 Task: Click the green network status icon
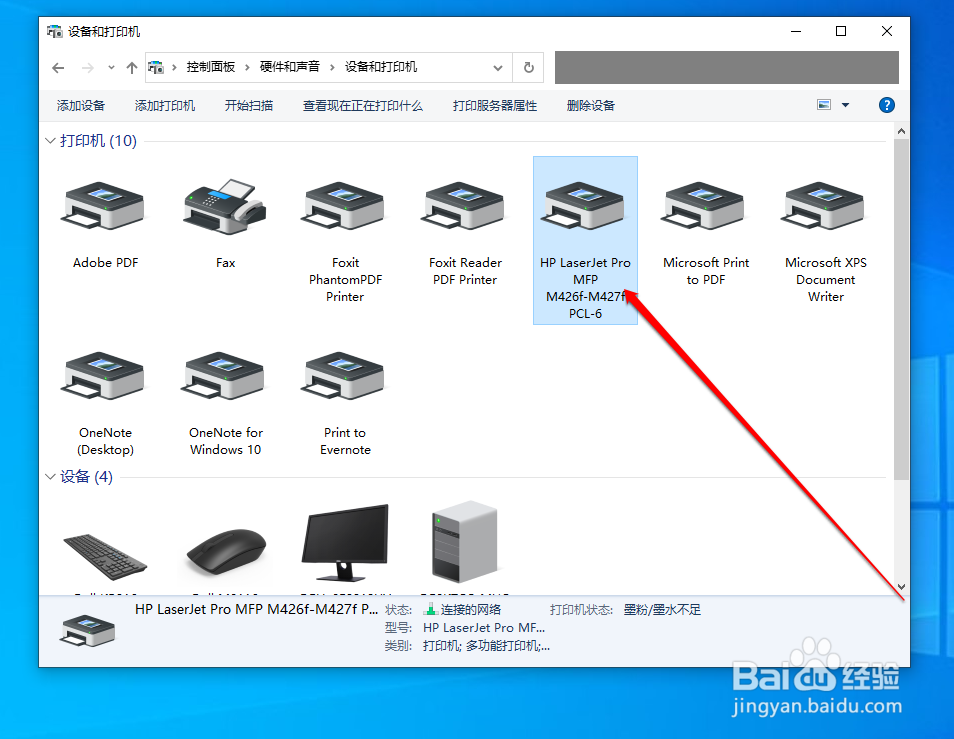click(430, 609)
